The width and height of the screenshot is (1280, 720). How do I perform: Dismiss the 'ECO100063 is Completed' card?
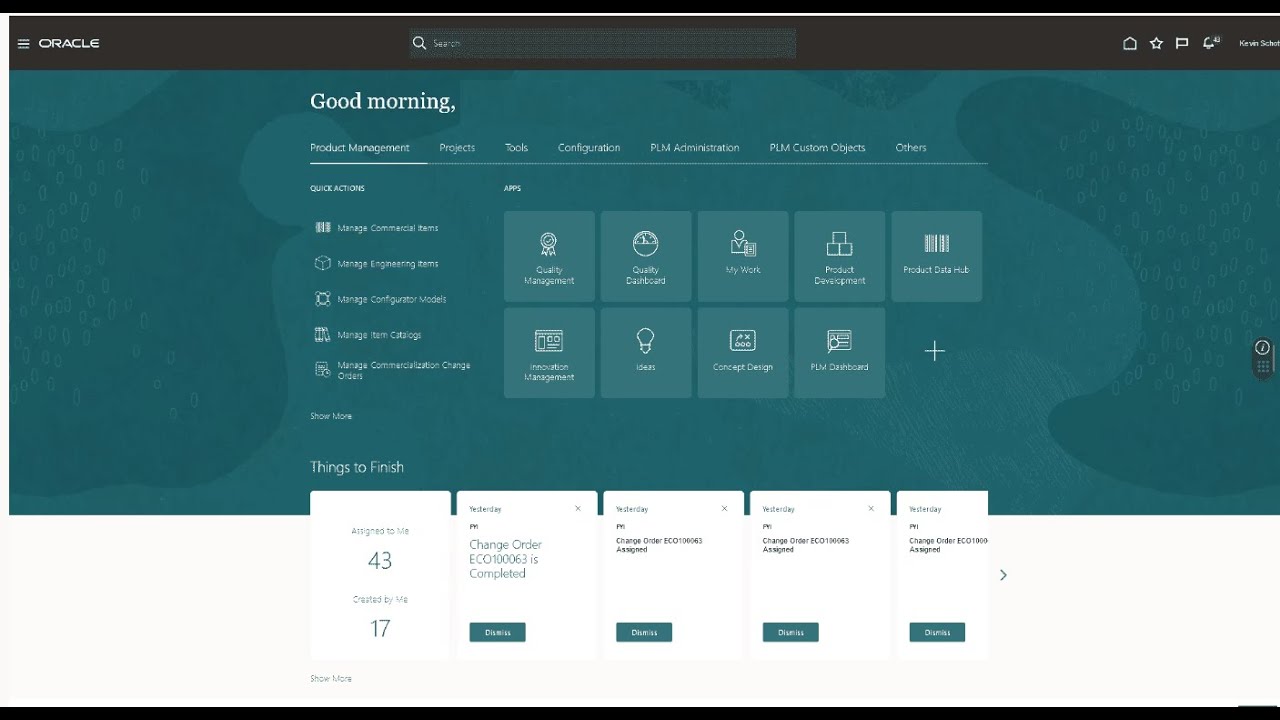(497, 632)
